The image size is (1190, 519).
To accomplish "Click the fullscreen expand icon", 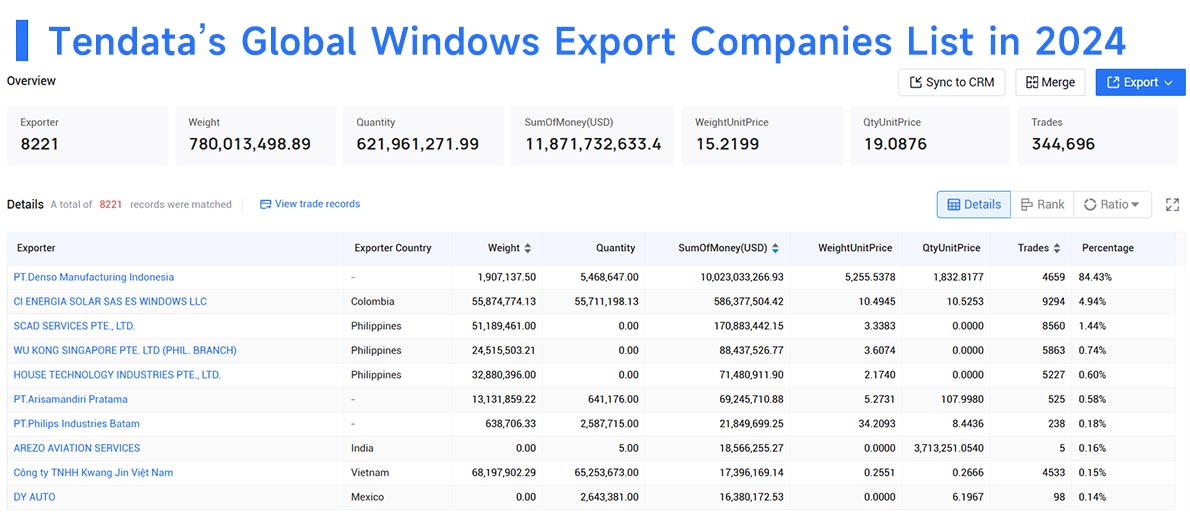I will (x=1173, y=204).
